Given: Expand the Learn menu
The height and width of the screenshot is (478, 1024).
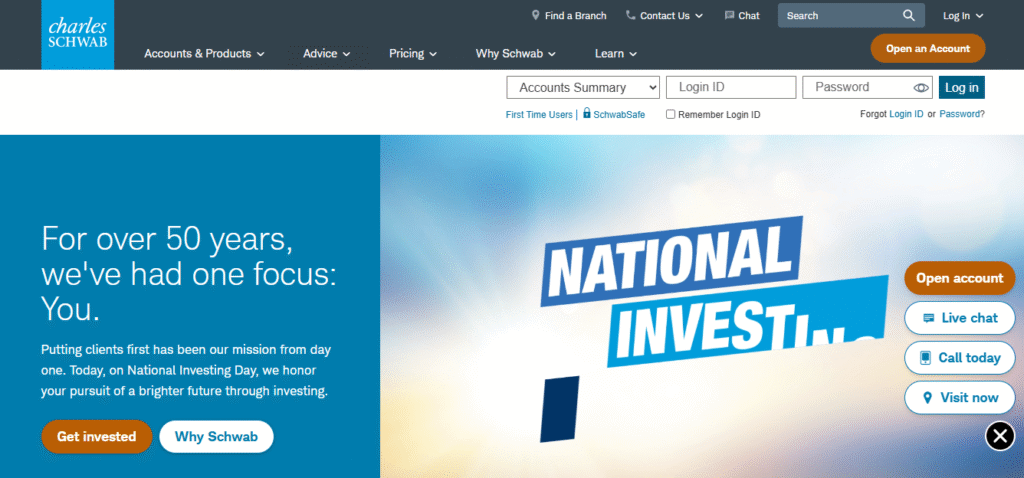Looking at the screenshot, I should [x=615, y=54].
